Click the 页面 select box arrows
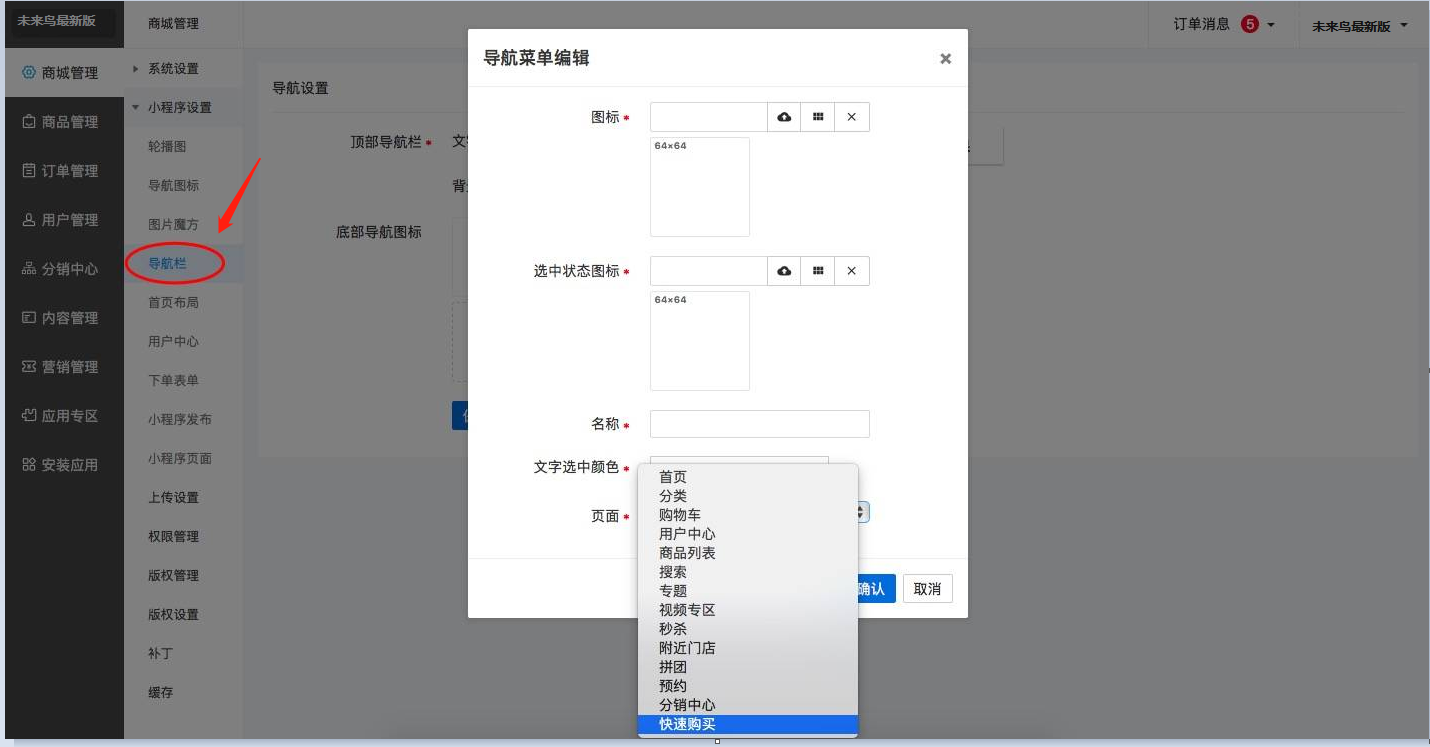The width and height of the screenshot is (1430, 747). point(863,512)
